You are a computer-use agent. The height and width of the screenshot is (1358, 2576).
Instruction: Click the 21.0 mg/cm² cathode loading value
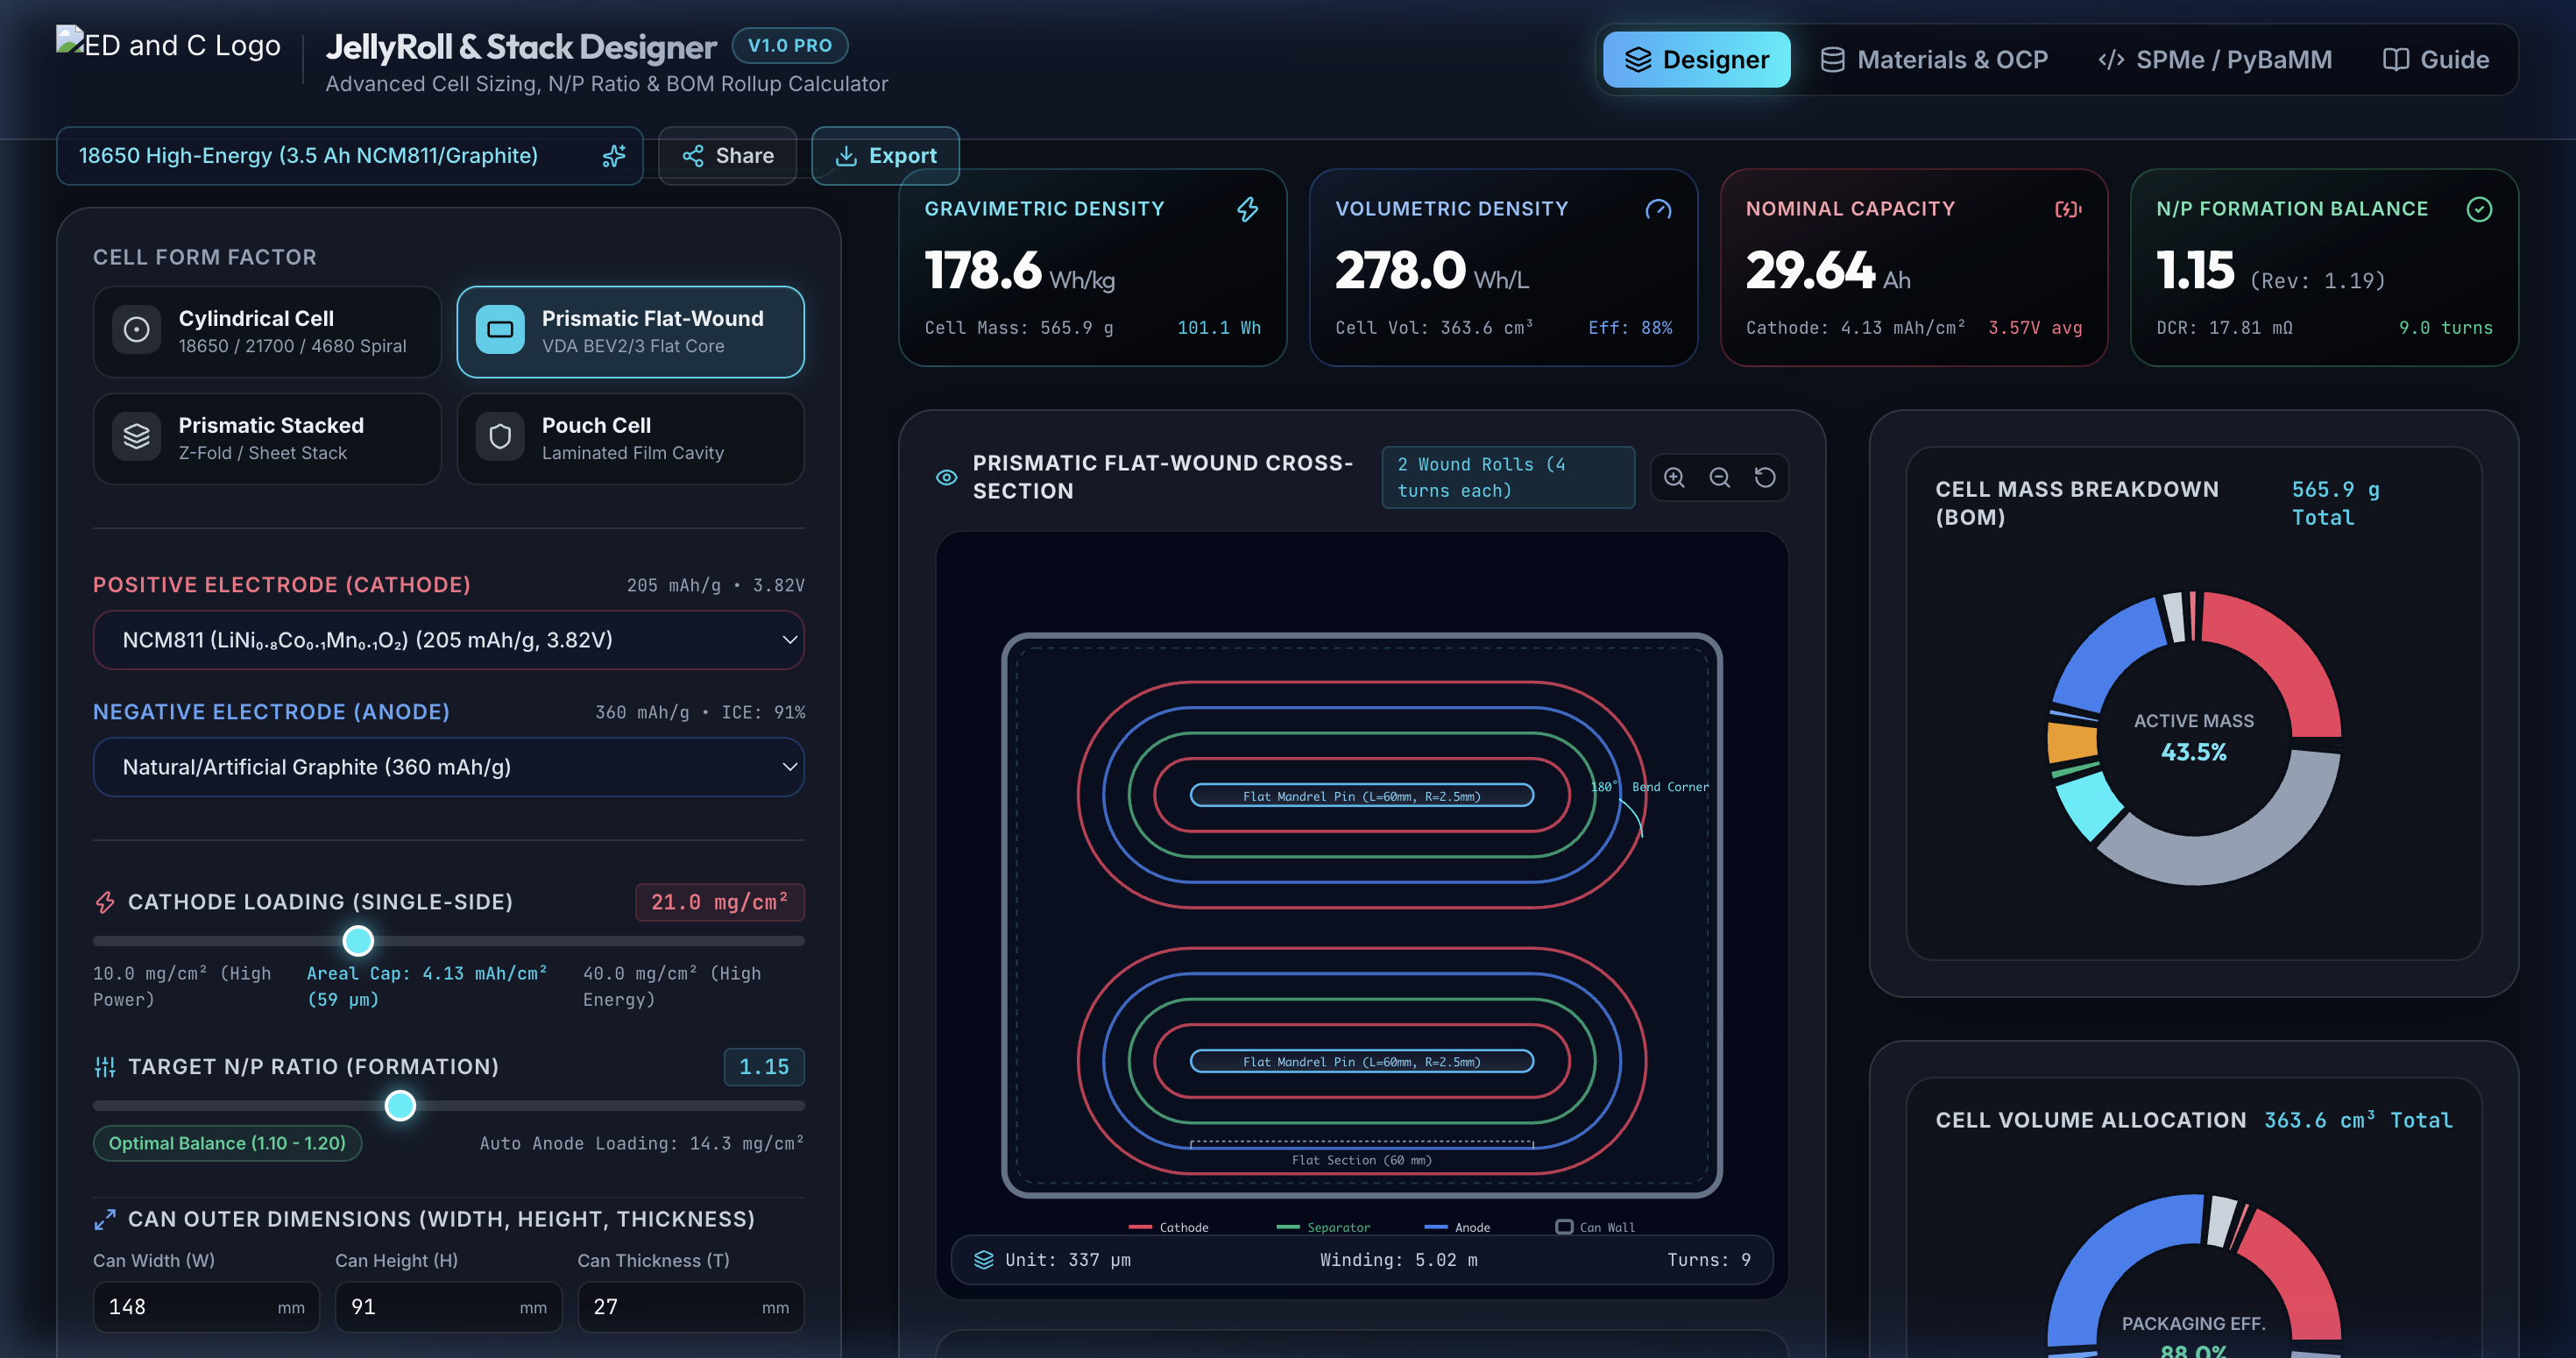[719, 902]
